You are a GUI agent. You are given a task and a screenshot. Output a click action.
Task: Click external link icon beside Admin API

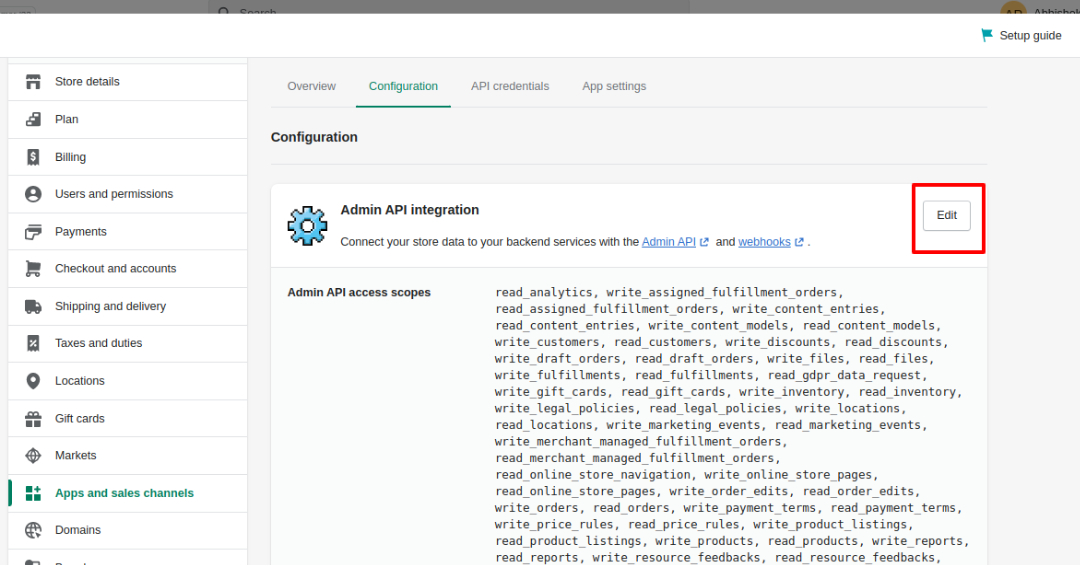[704, 242]
